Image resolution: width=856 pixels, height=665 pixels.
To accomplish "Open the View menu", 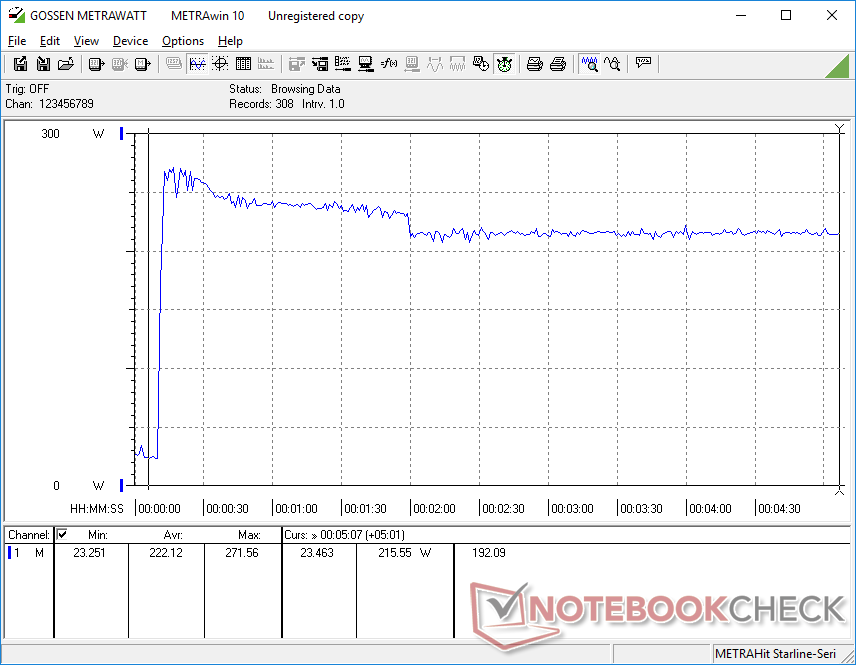I will click(x=86, y=41).
